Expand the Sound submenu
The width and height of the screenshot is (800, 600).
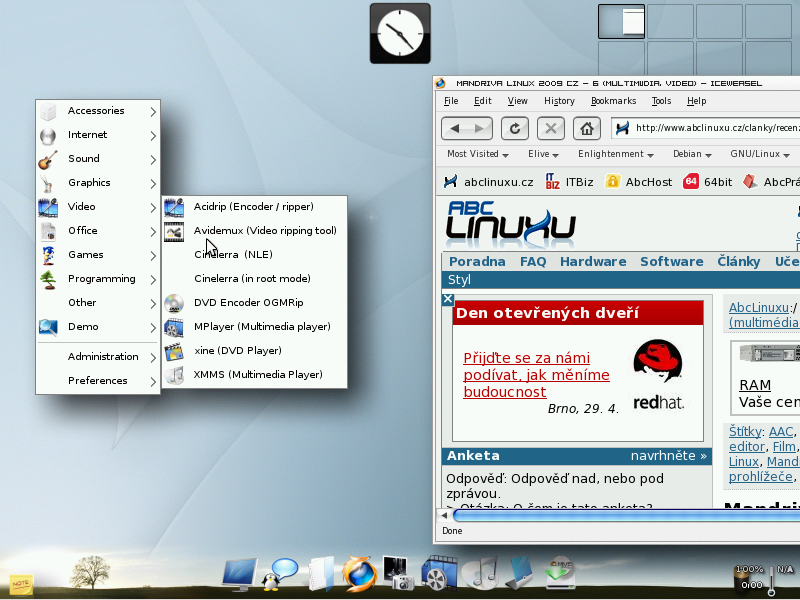click(x=98, y=159)
